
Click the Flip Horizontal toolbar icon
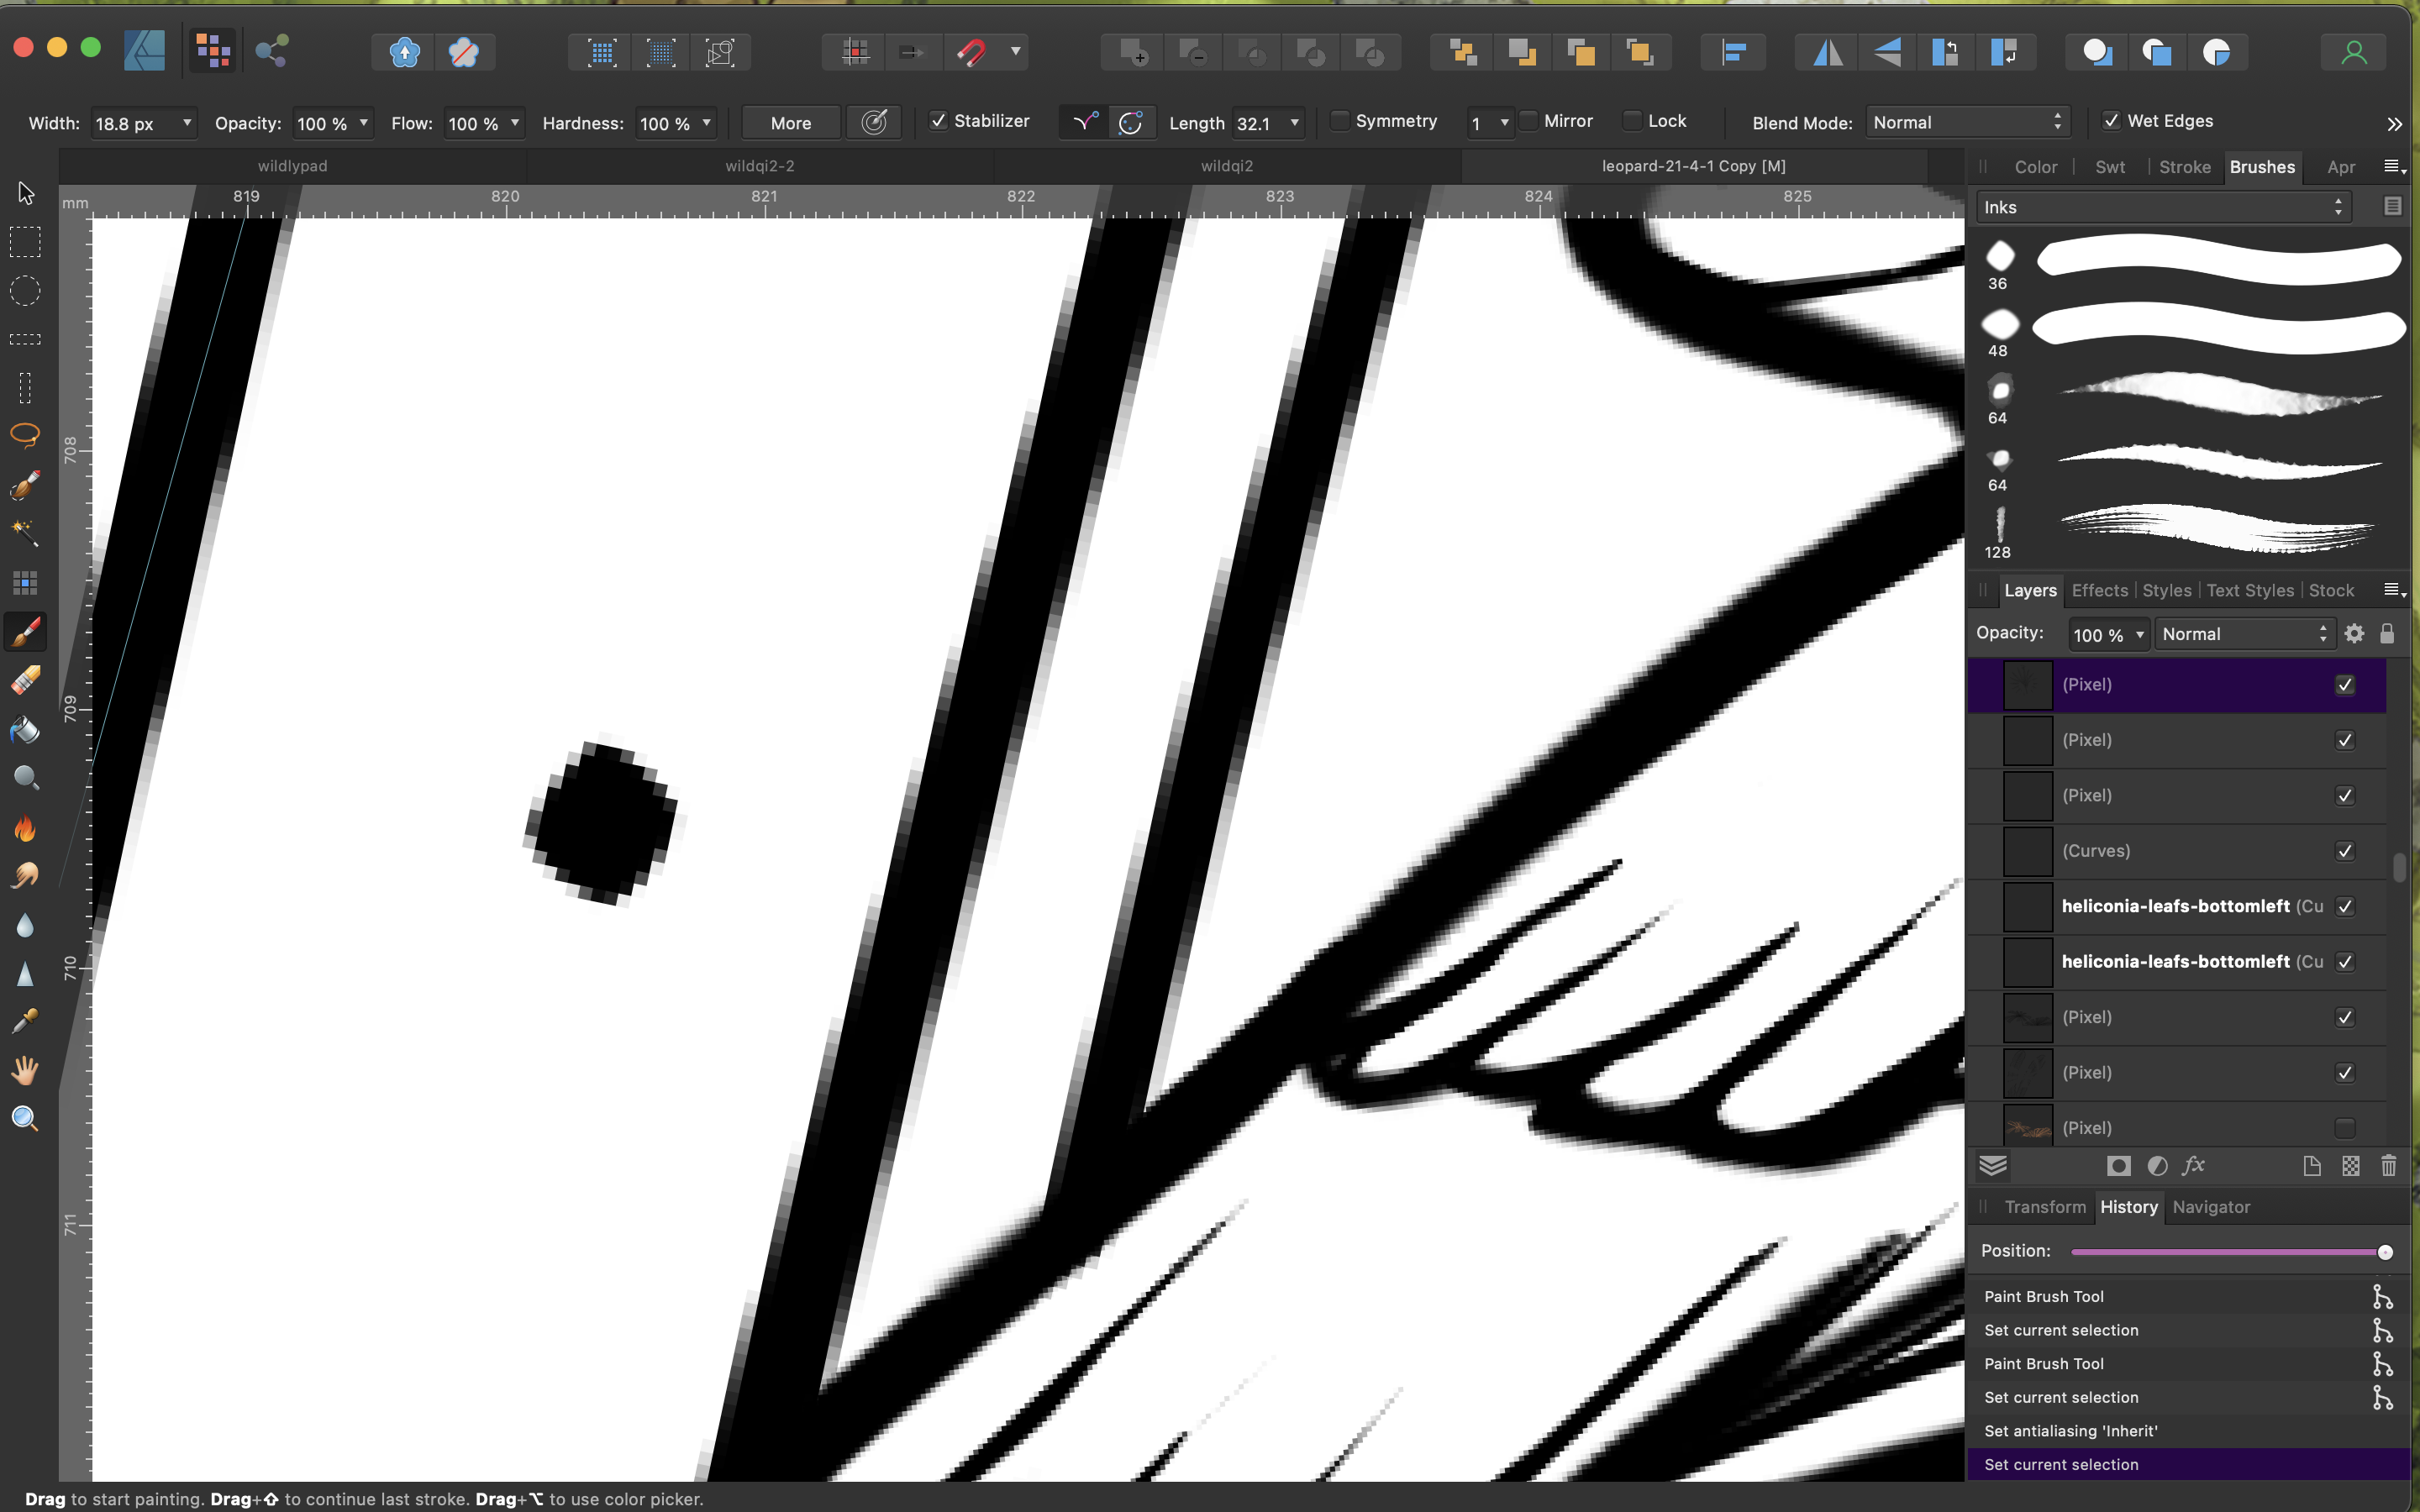point(1828,52)
